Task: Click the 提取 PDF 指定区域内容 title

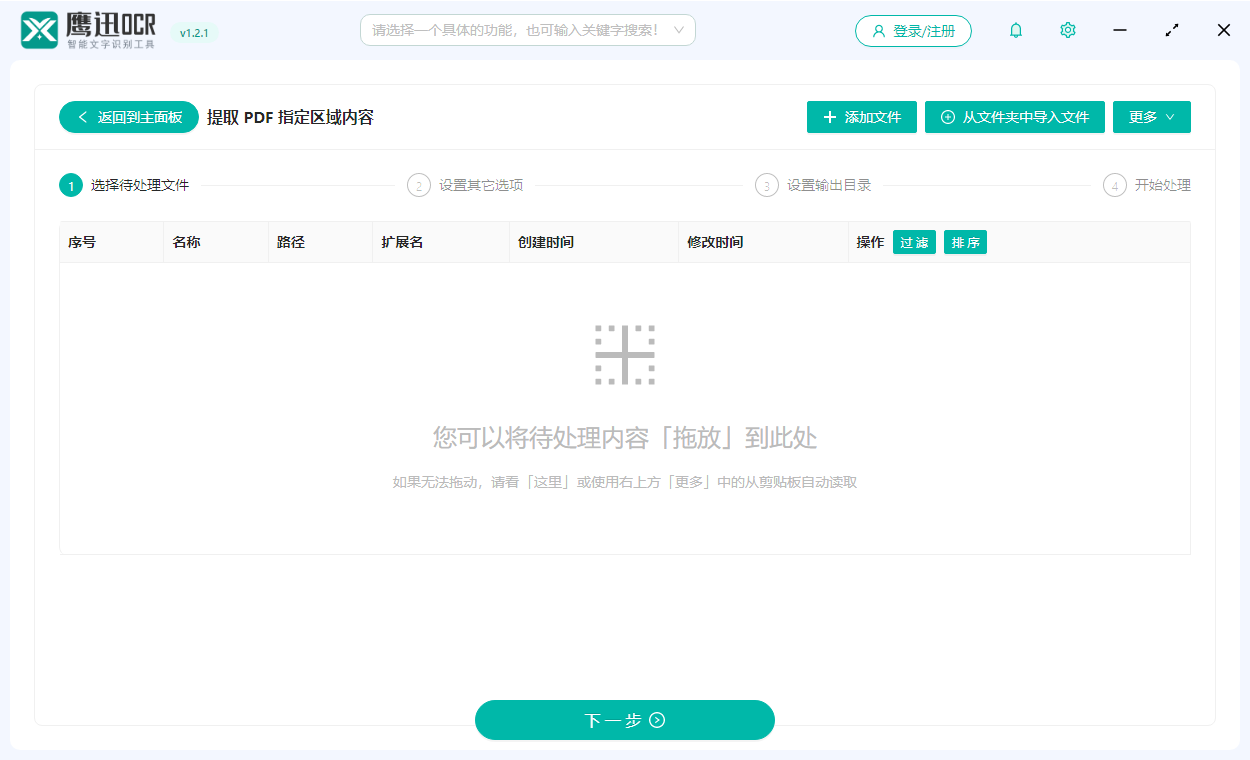Action: (290, 117)
